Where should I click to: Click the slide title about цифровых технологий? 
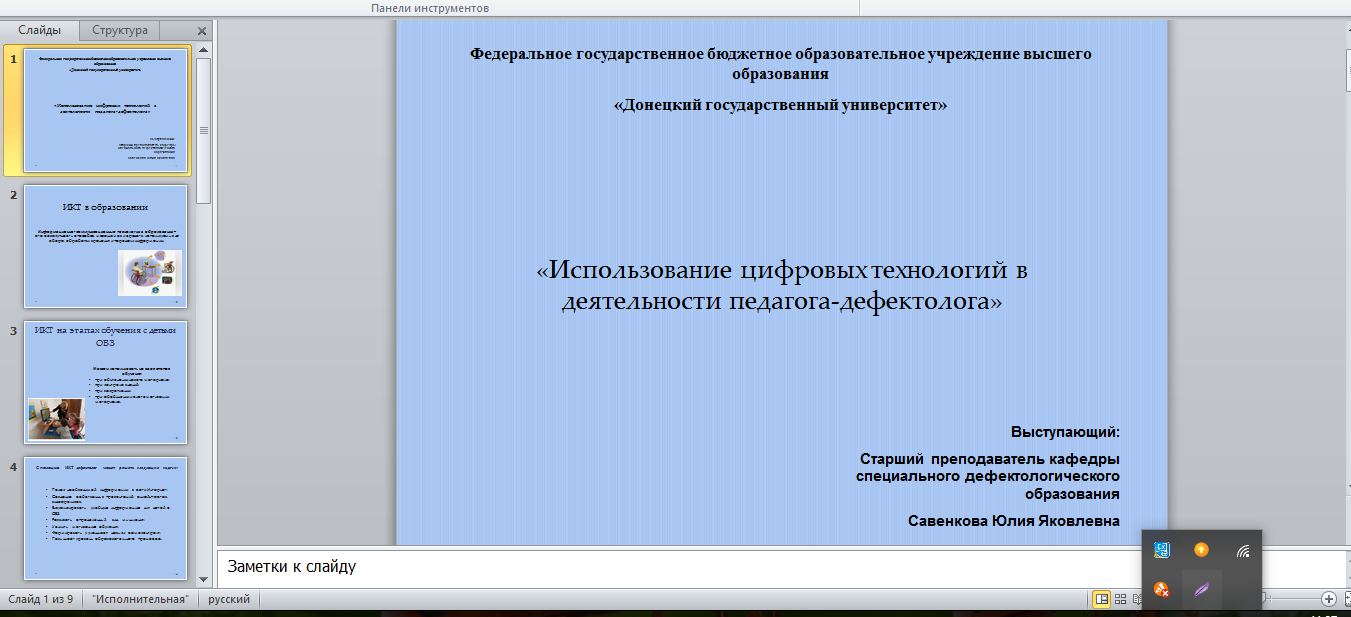[x=781, y=285]
